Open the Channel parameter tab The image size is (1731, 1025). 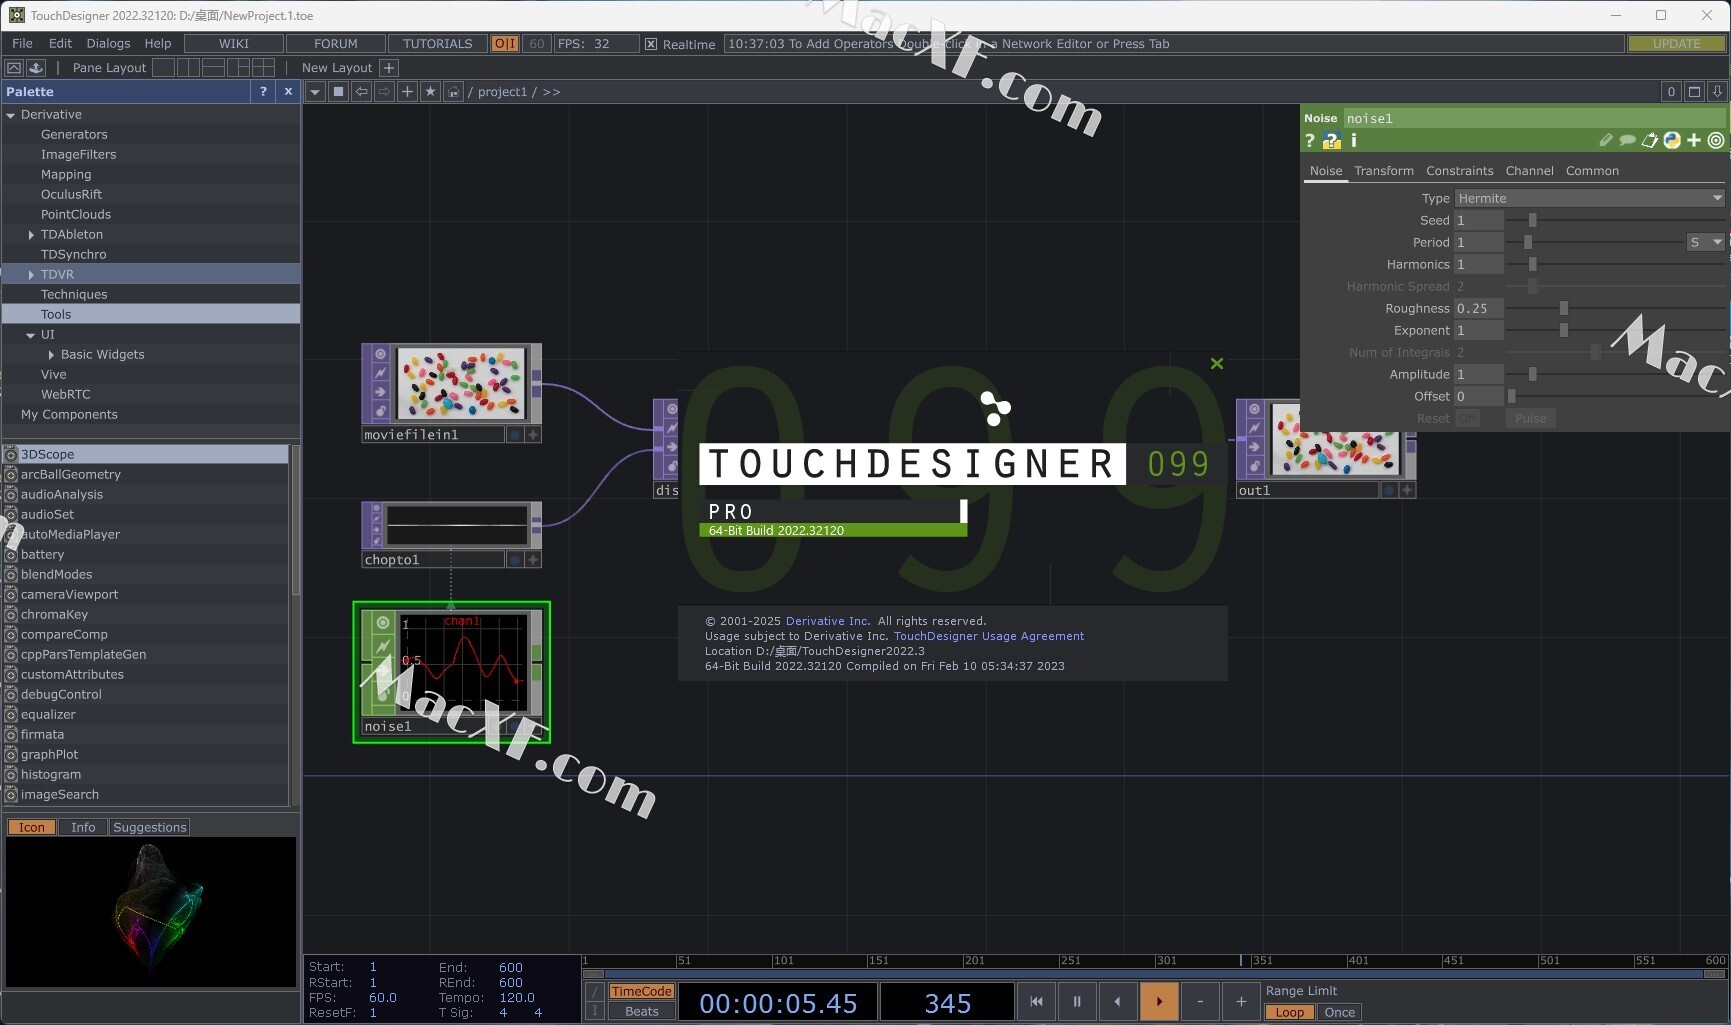tap(1530, 171)
